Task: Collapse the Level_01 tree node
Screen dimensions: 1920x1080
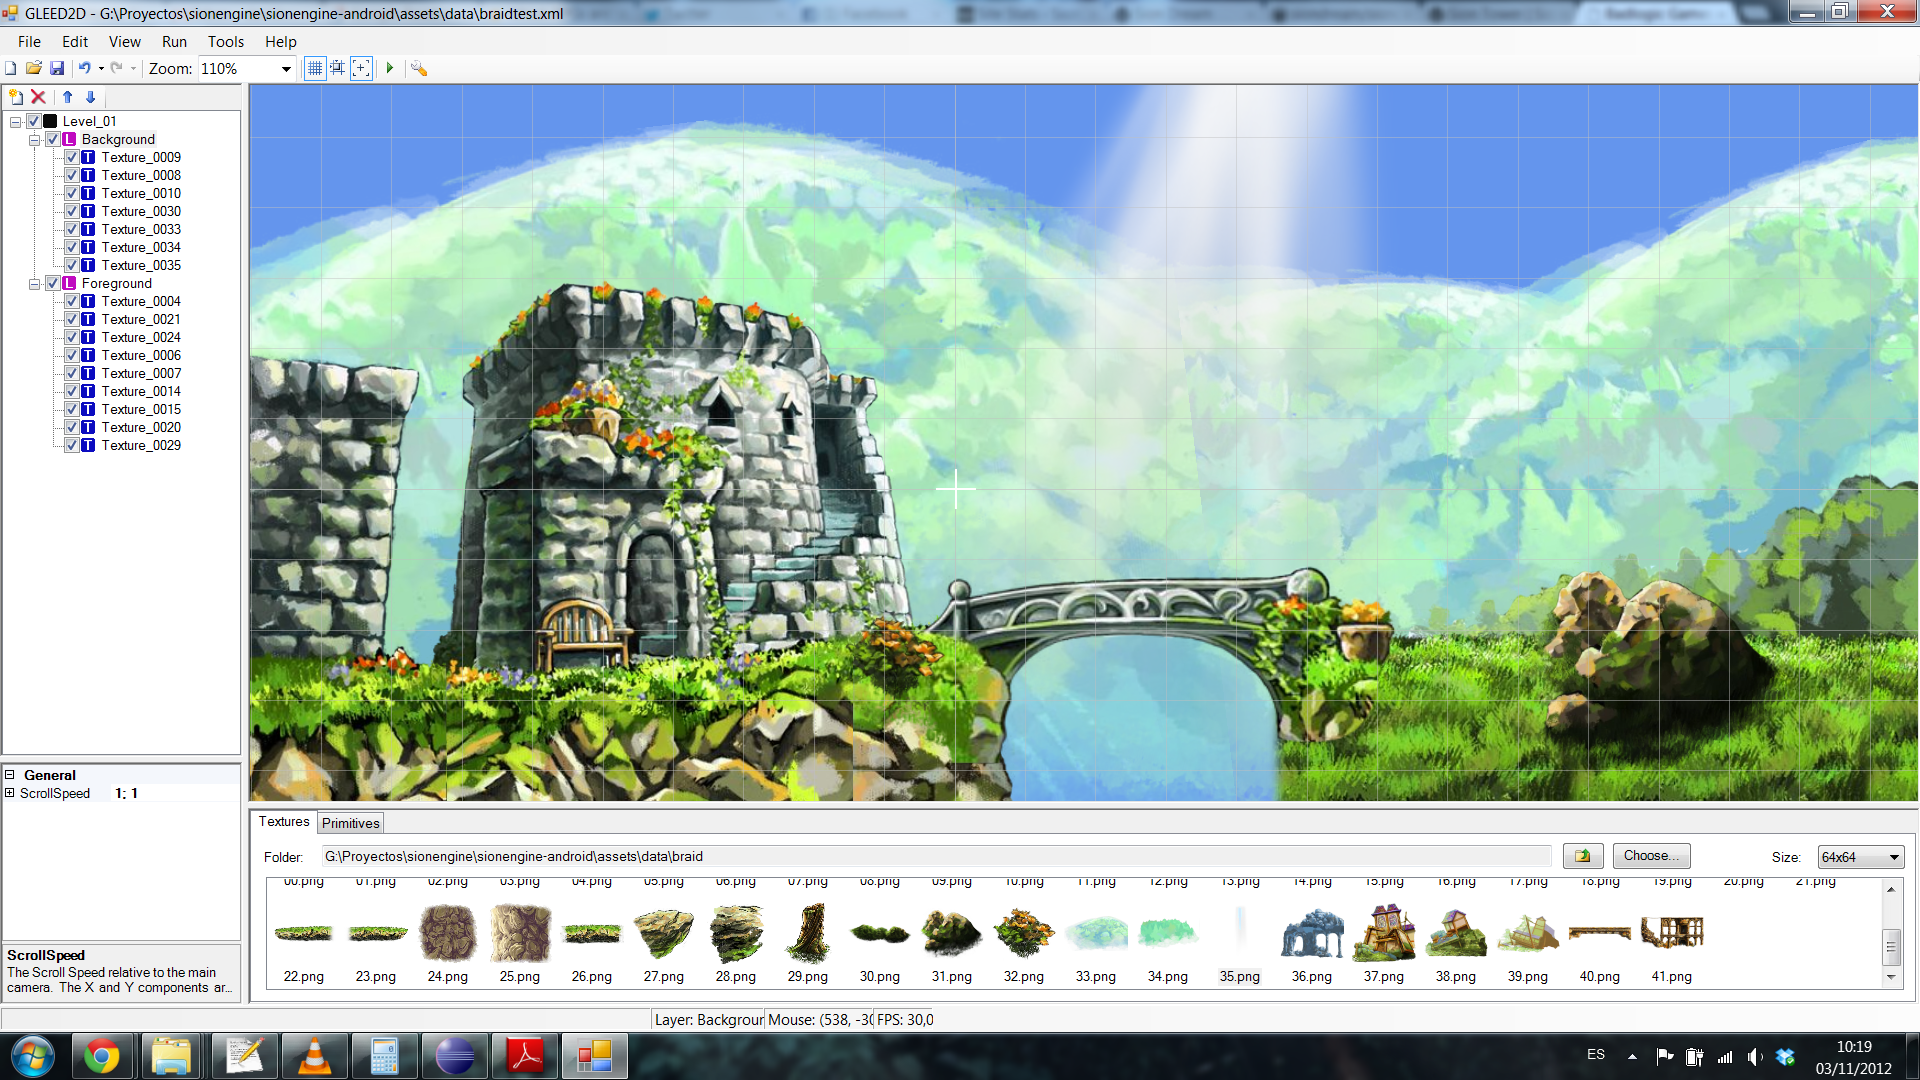Action: tap(16, 122)
